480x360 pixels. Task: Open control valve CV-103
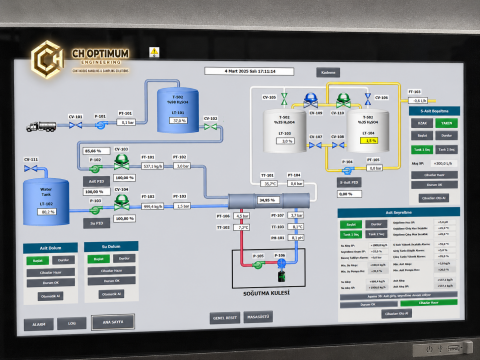[x=122, y=161]
